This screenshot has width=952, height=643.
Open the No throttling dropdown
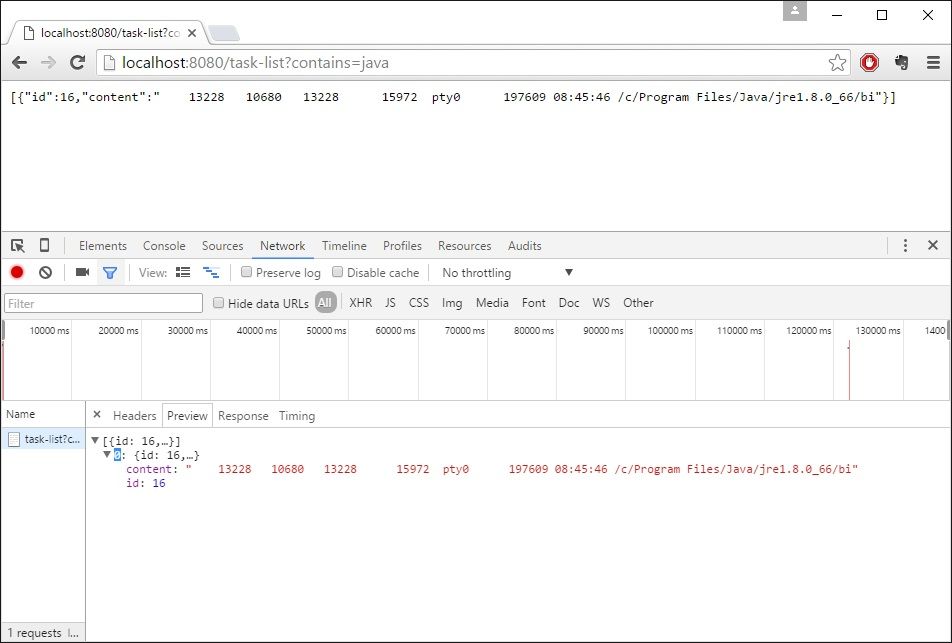click(x=507, y=273)
